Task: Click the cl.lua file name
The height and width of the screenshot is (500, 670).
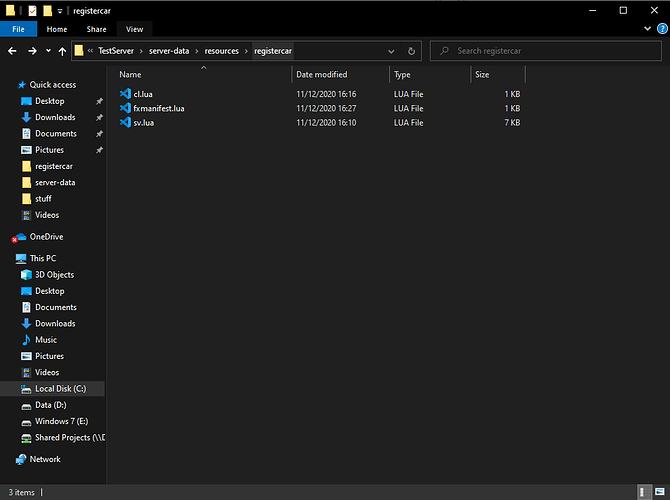Action: (143, 94)
